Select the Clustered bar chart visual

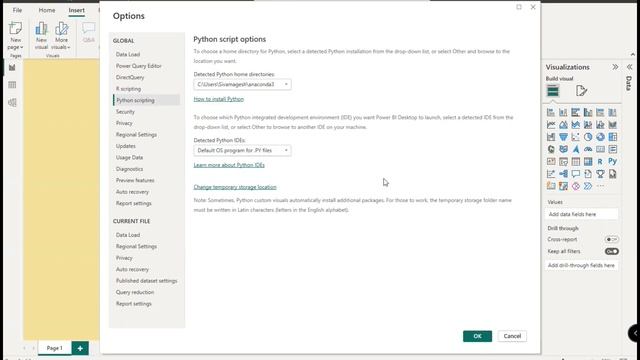(x=576, y=112)
